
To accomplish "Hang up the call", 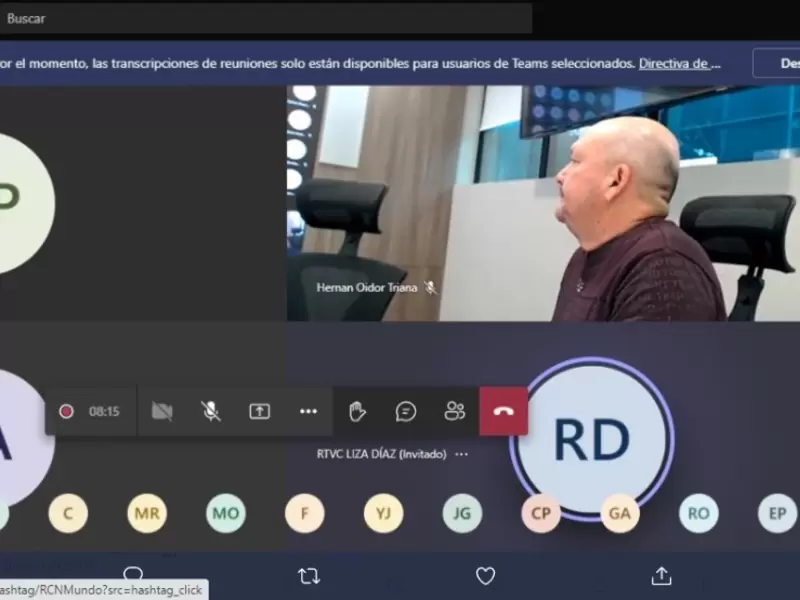I will (x=504, y=411).
